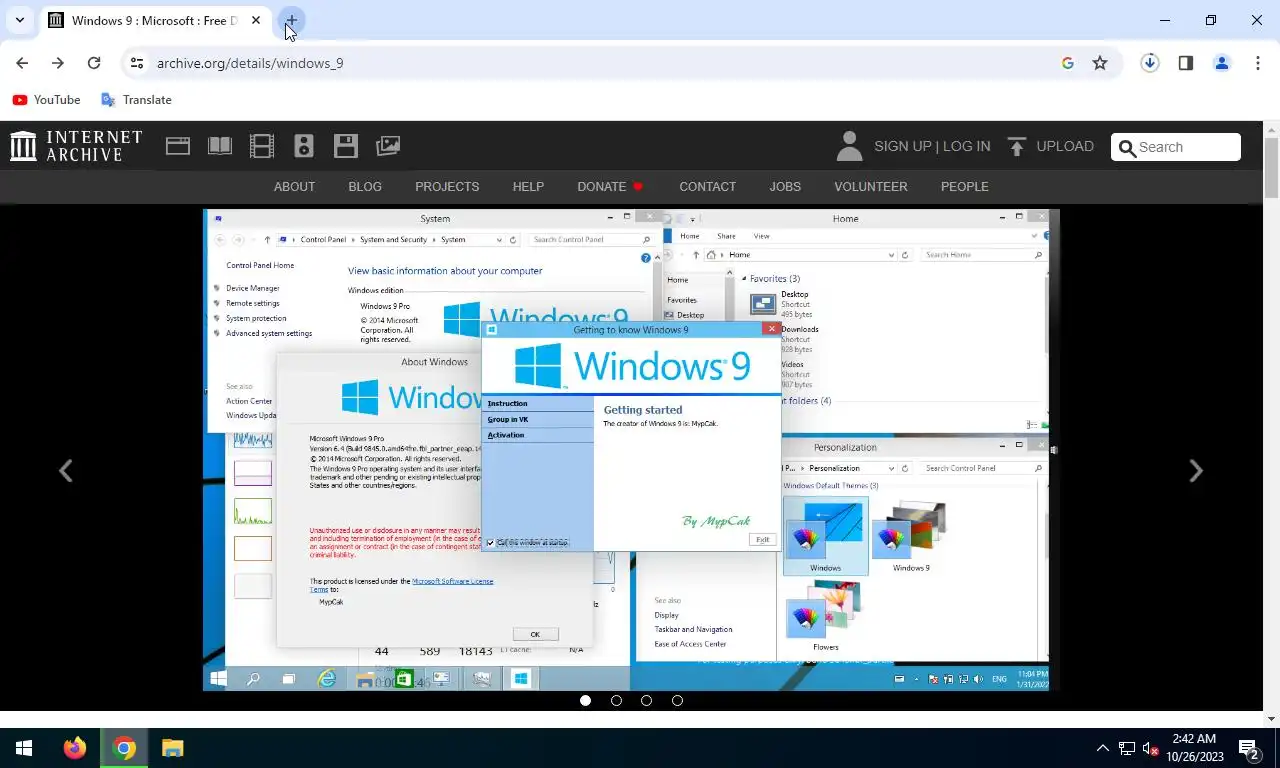The width and height of the screenshot is (1280, 768).
Task: Show hidden system tray icons
Action: click(x=1103, y=748)
